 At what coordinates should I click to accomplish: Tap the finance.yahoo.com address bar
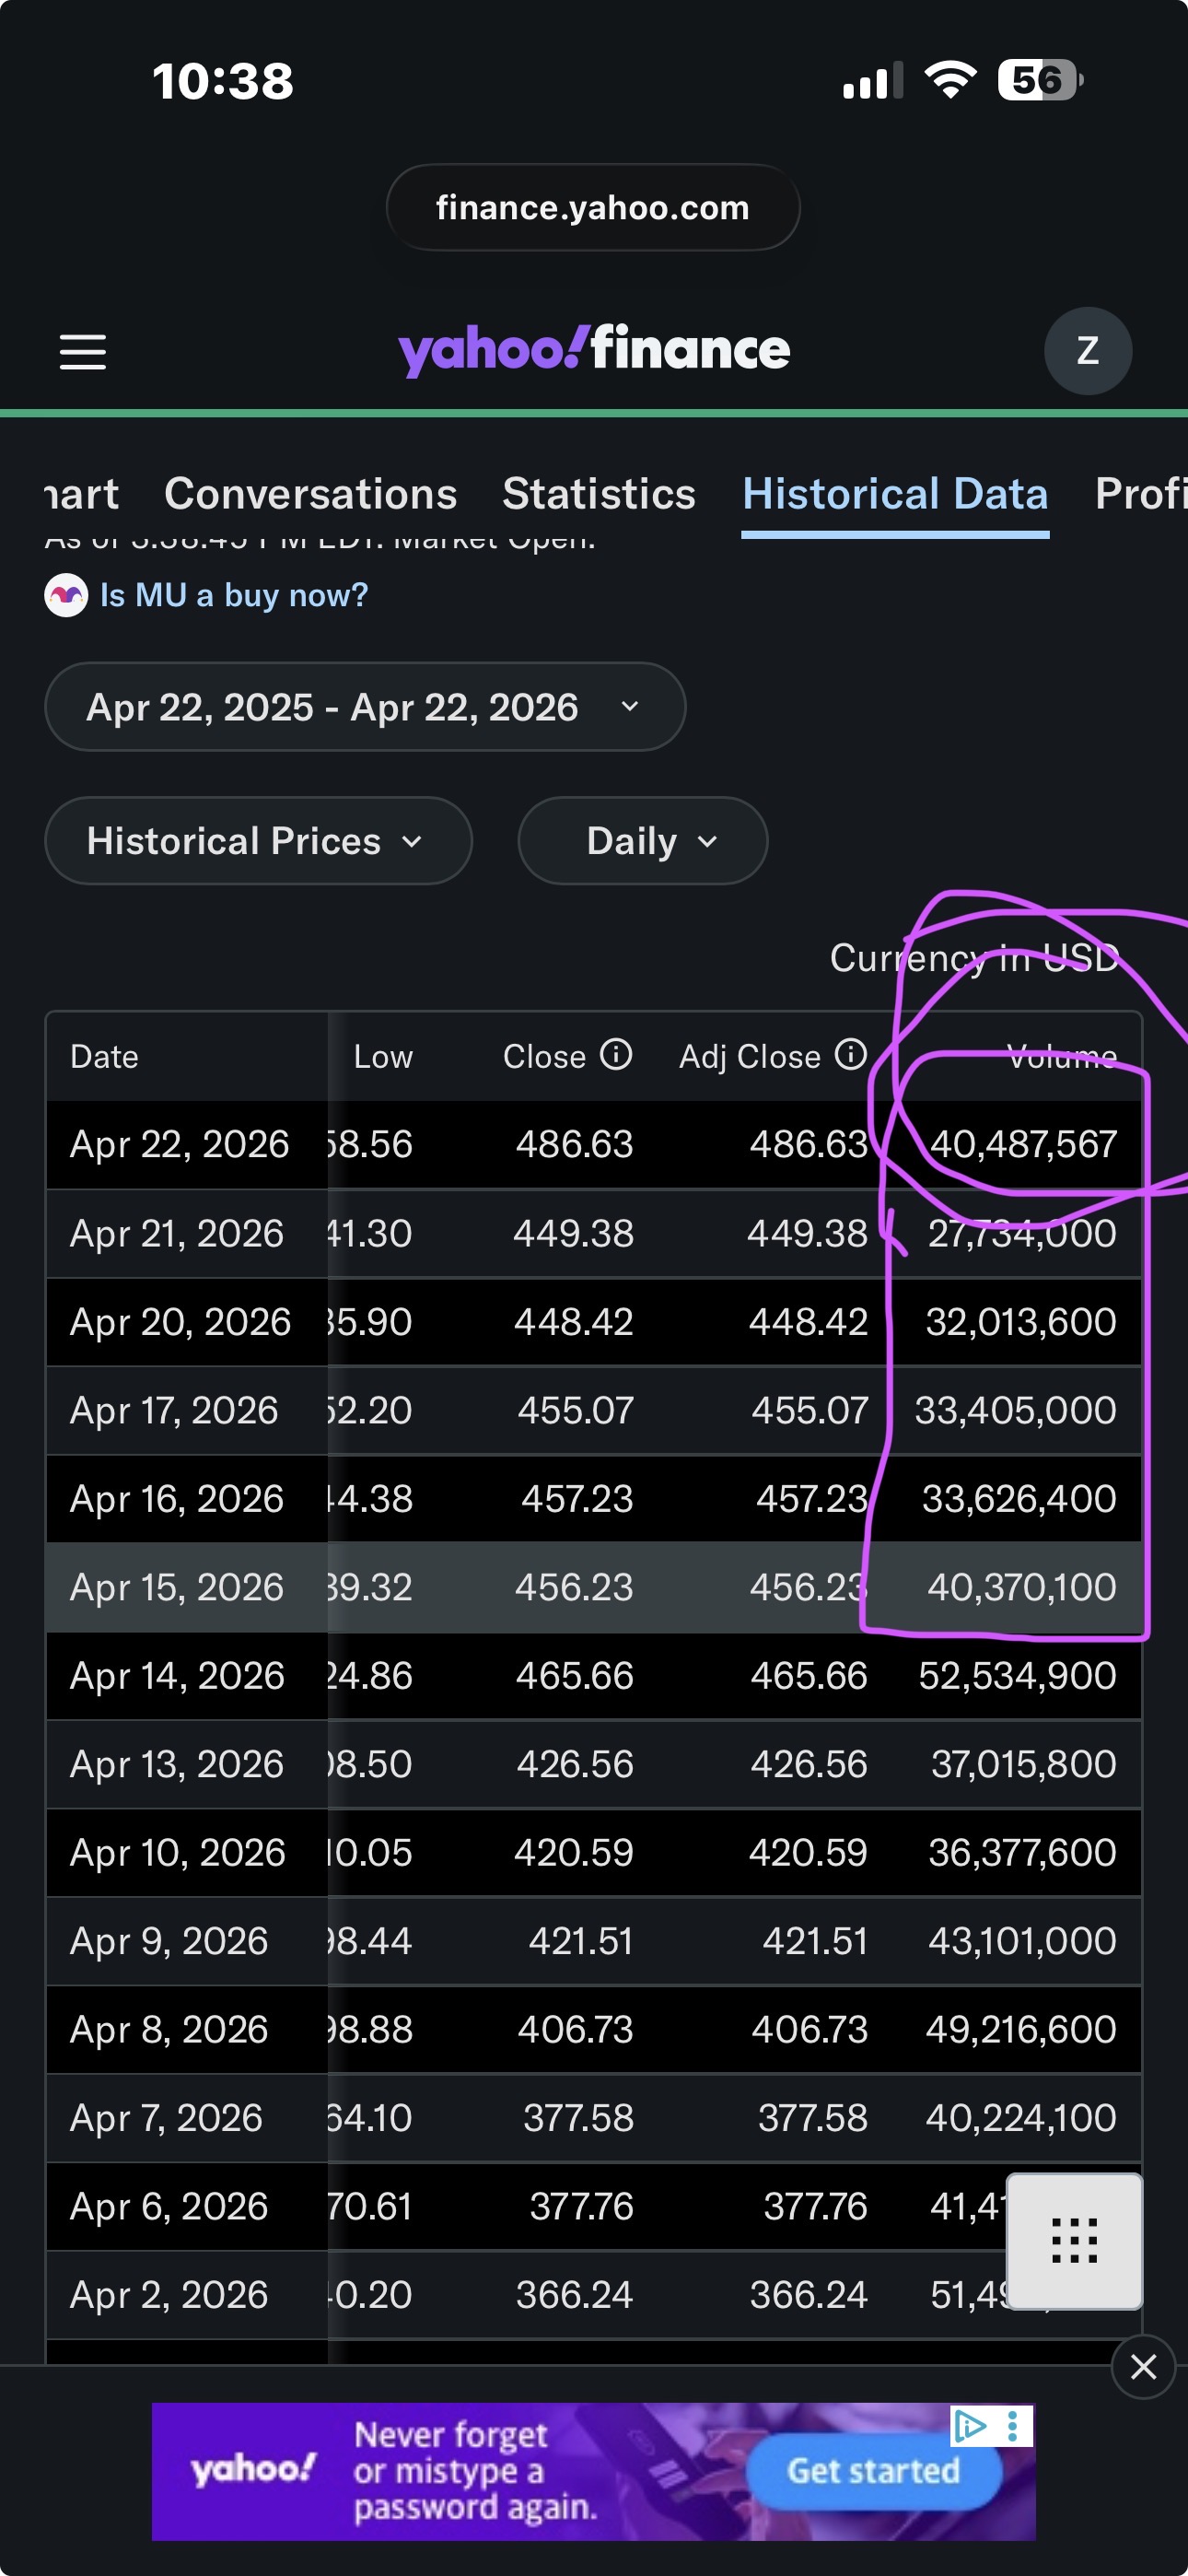click(593, 207)
